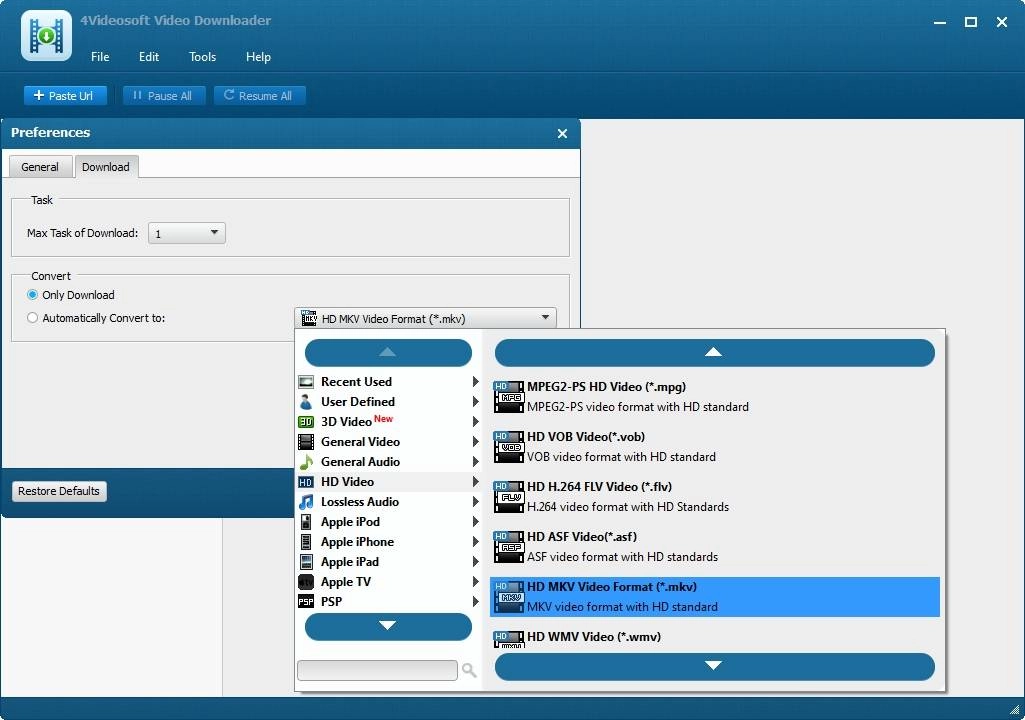The height and width of the screenshot is (720, 1025).
Task: Expand the General Audio submenu arrow
Action: coord(475,462)
